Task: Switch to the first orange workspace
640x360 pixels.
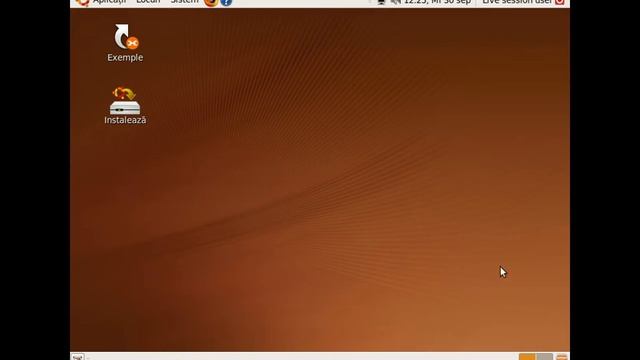Action: (527, 357)
